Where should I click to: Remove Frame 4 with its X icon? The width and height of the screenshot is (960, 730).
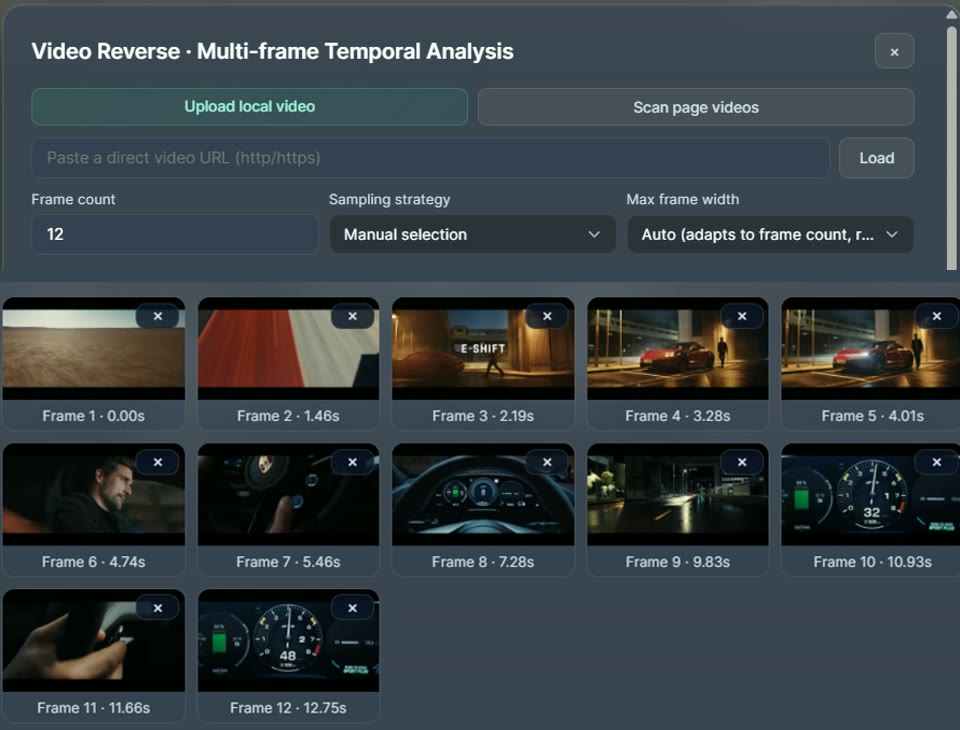[742, 316]
